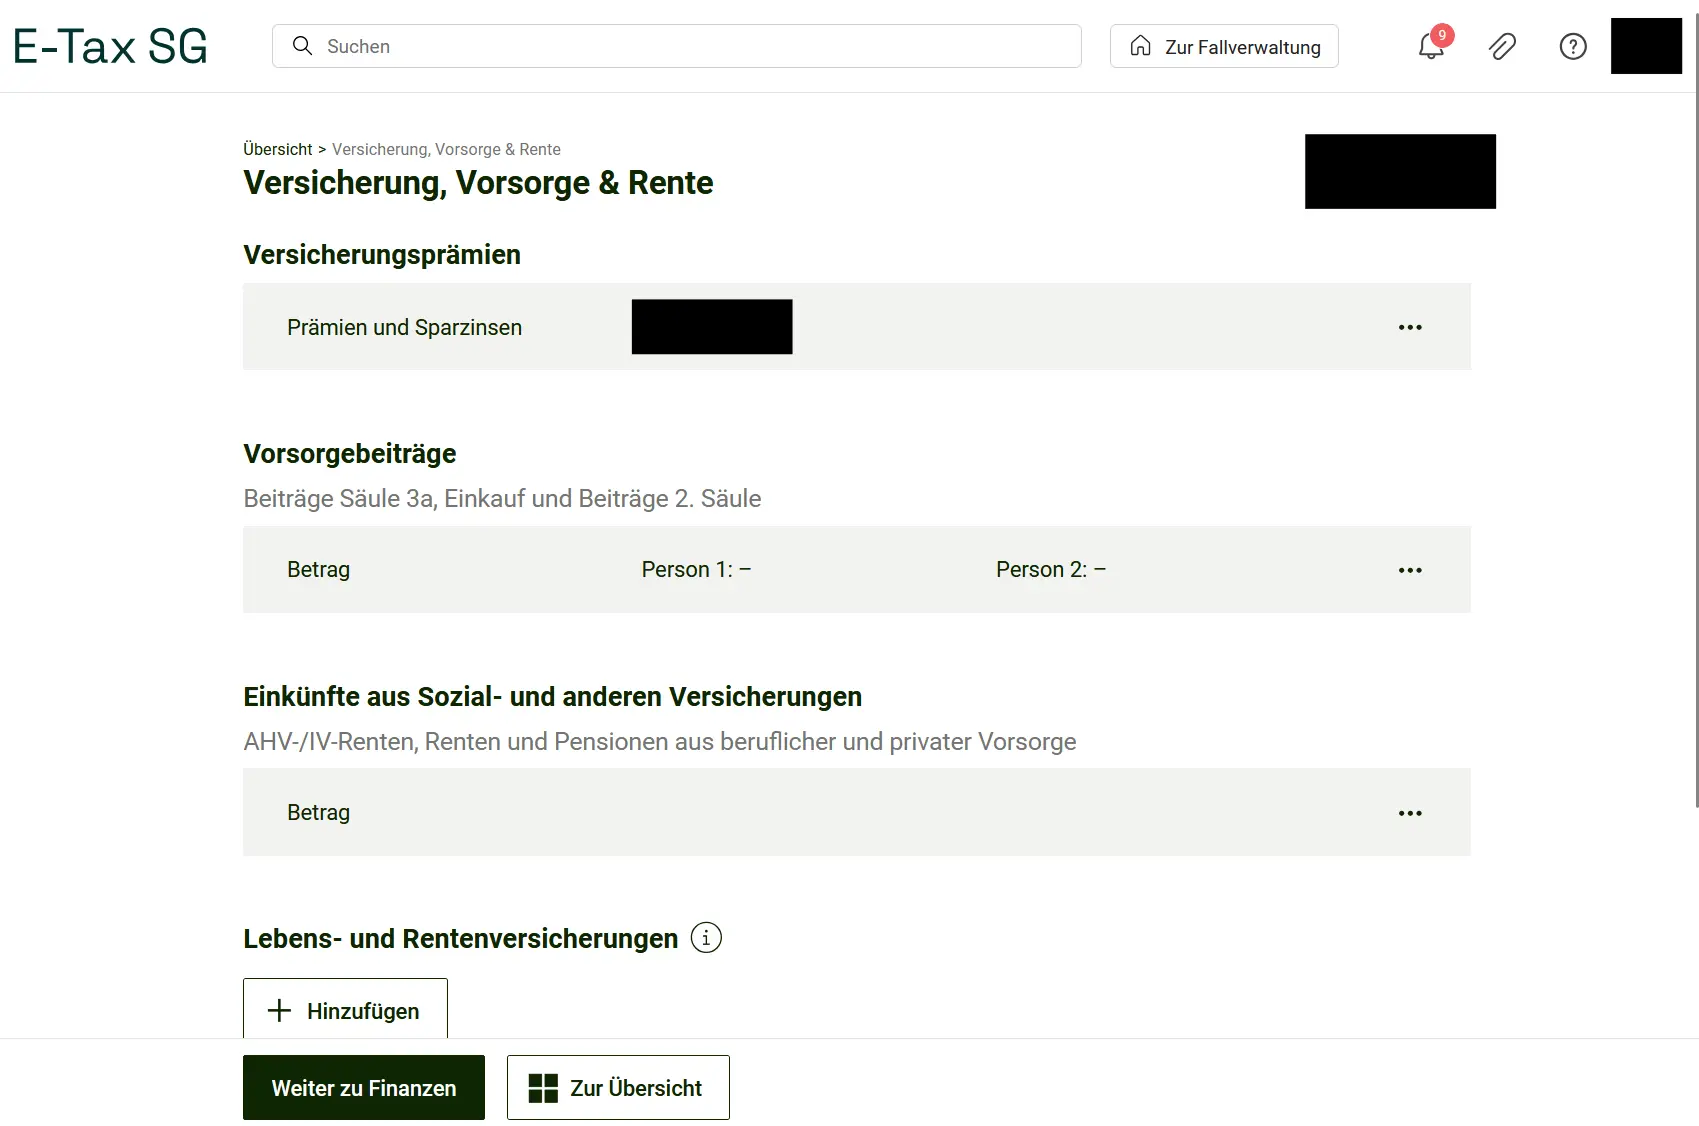Click the current breadcrumb Versicherung, Vorsorge & Rente

click(446, 149)
